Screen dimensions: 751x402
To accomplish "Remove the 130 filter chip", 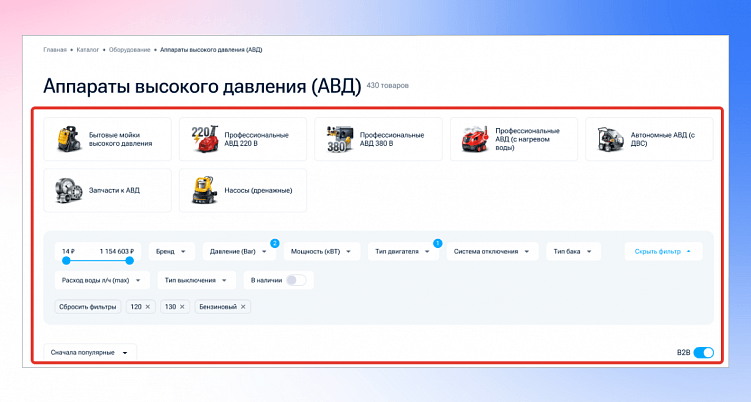I will pyautogui.click(x=182, y=307).
